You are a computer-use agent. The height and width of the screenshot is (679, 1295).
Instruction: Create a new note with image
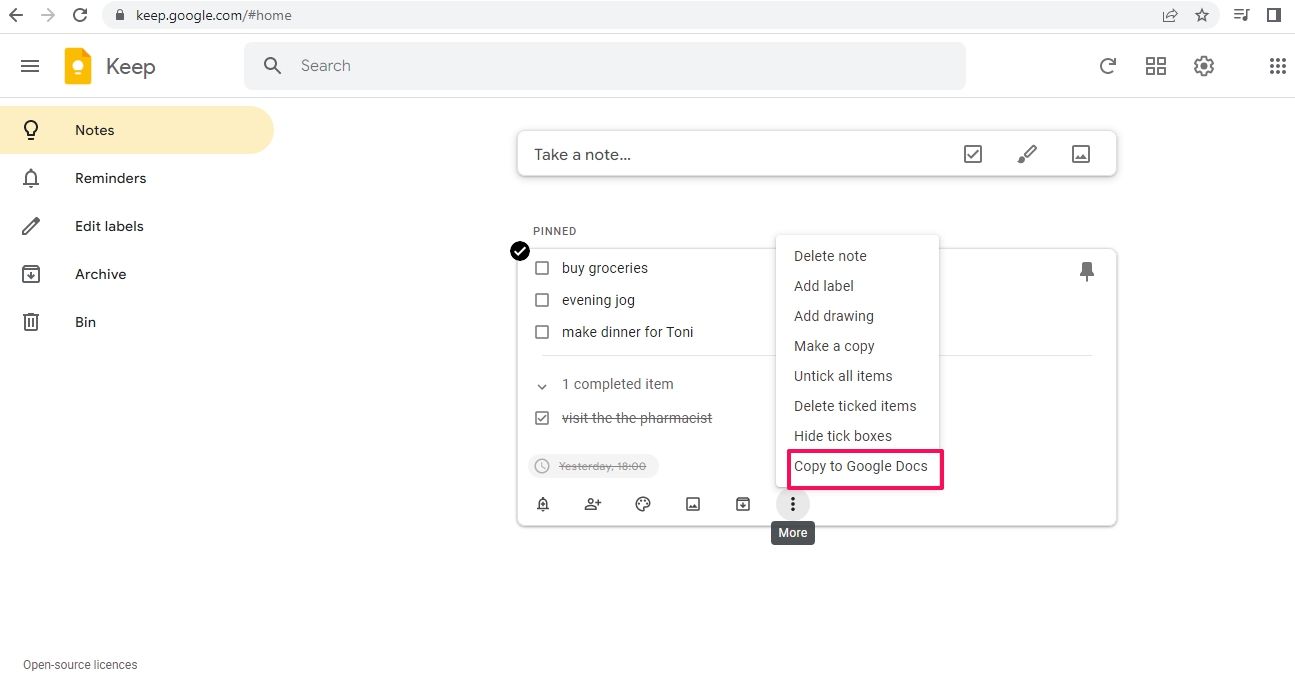(1081, 154)
